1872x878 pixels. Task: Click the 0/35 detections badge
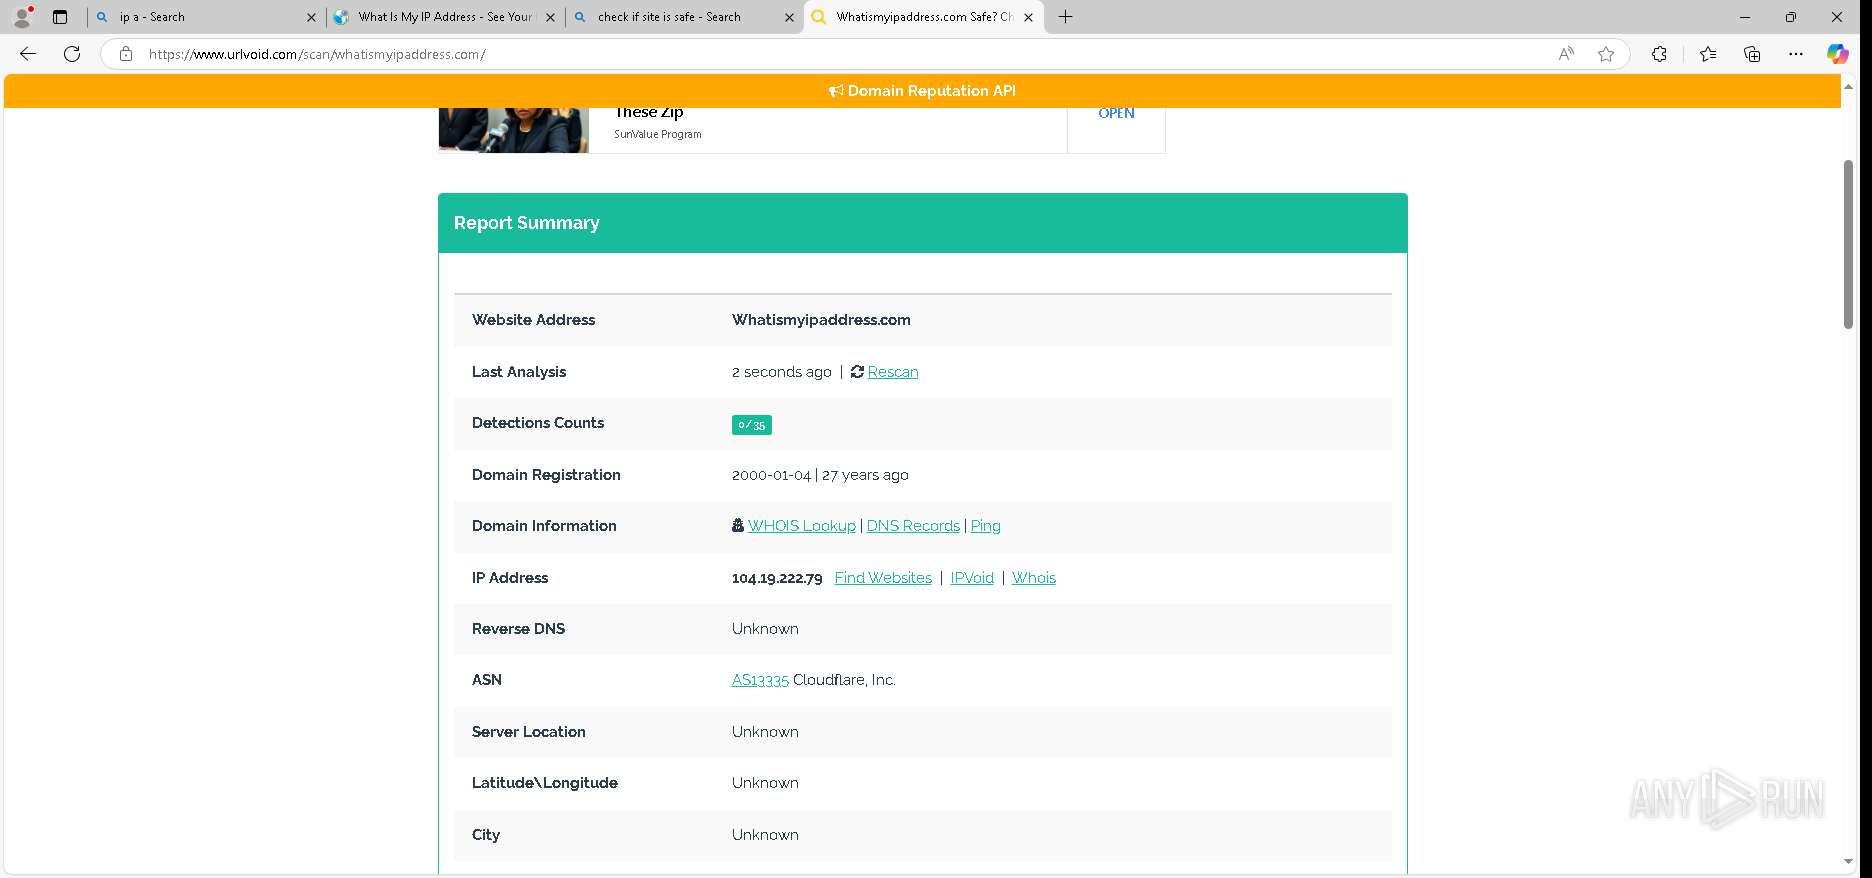[x=751, y=425]
